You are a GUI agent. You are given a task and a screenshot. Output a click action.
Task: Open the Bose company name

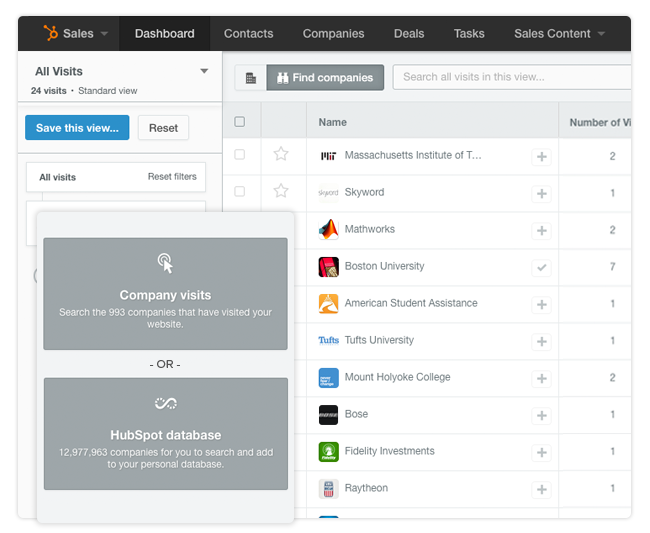point(357,414)
